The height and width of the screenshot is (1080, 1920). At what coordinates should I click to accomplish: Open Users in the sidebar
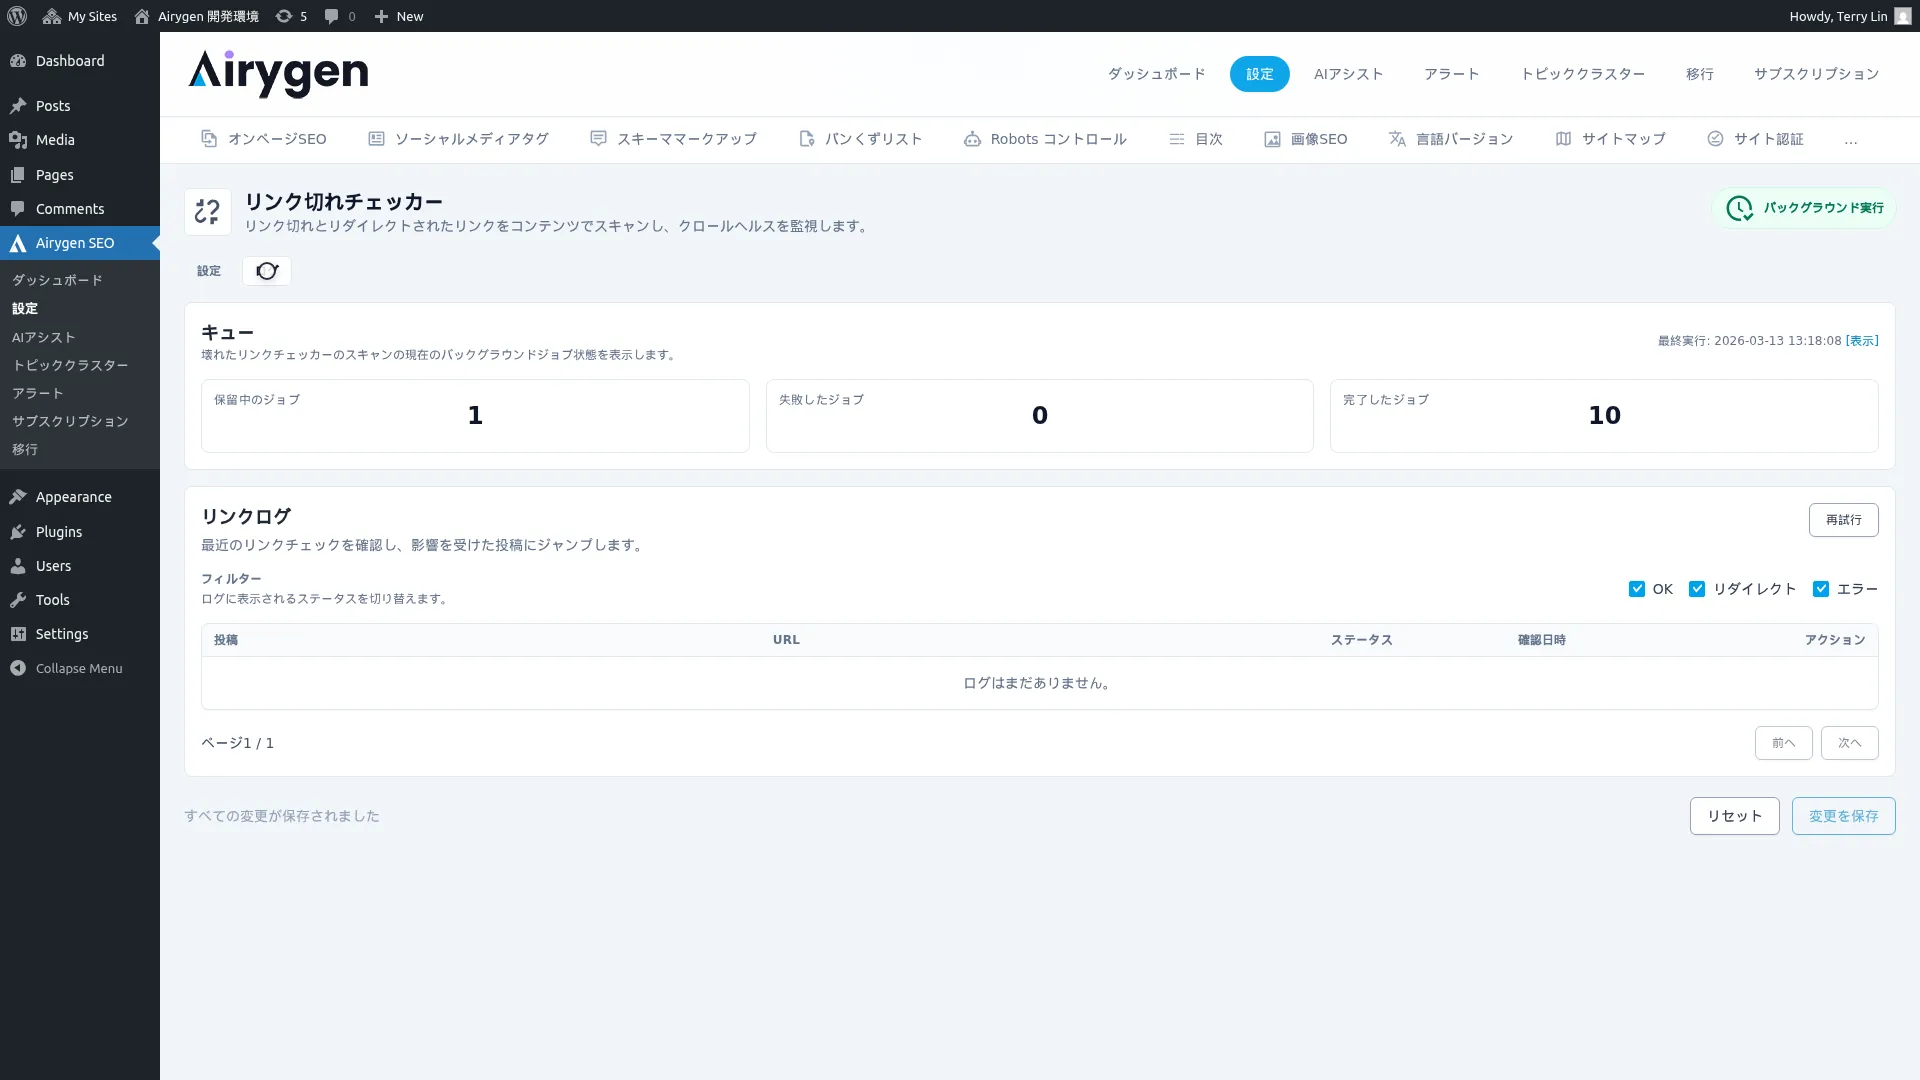tap(80, 566)
